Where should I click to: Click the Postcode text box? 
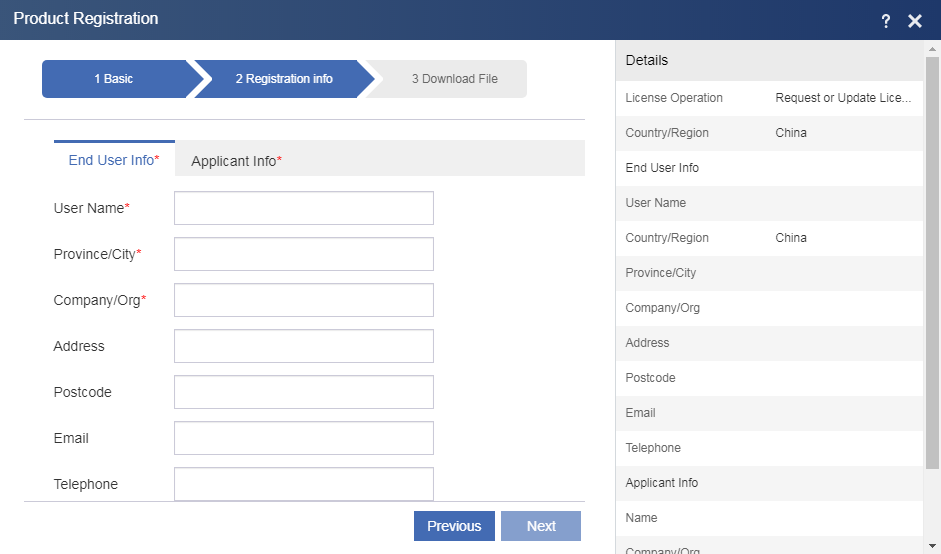[x=304, y=392]
